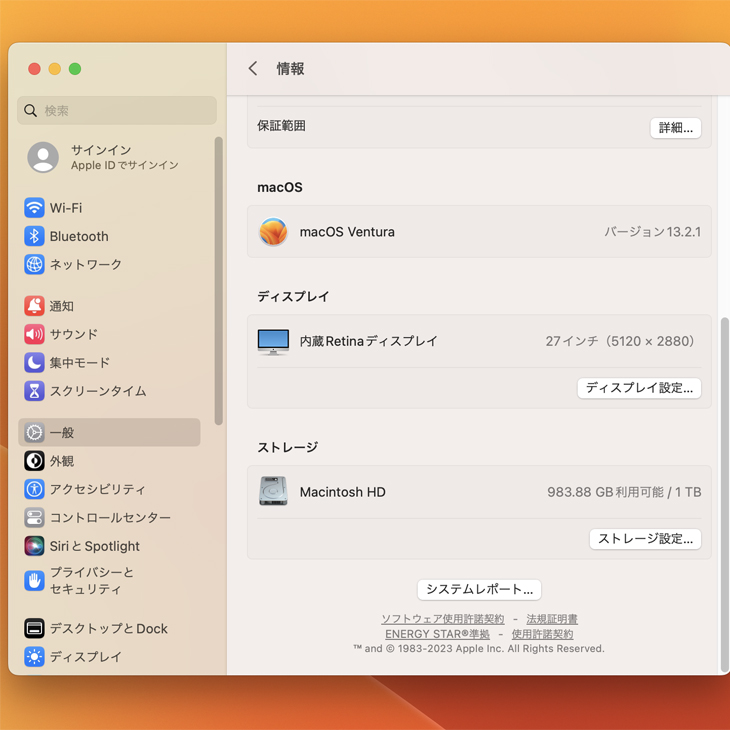730x730 pixels.
Task: Select the サウンド speaker icon
Action: pos(34,334)
